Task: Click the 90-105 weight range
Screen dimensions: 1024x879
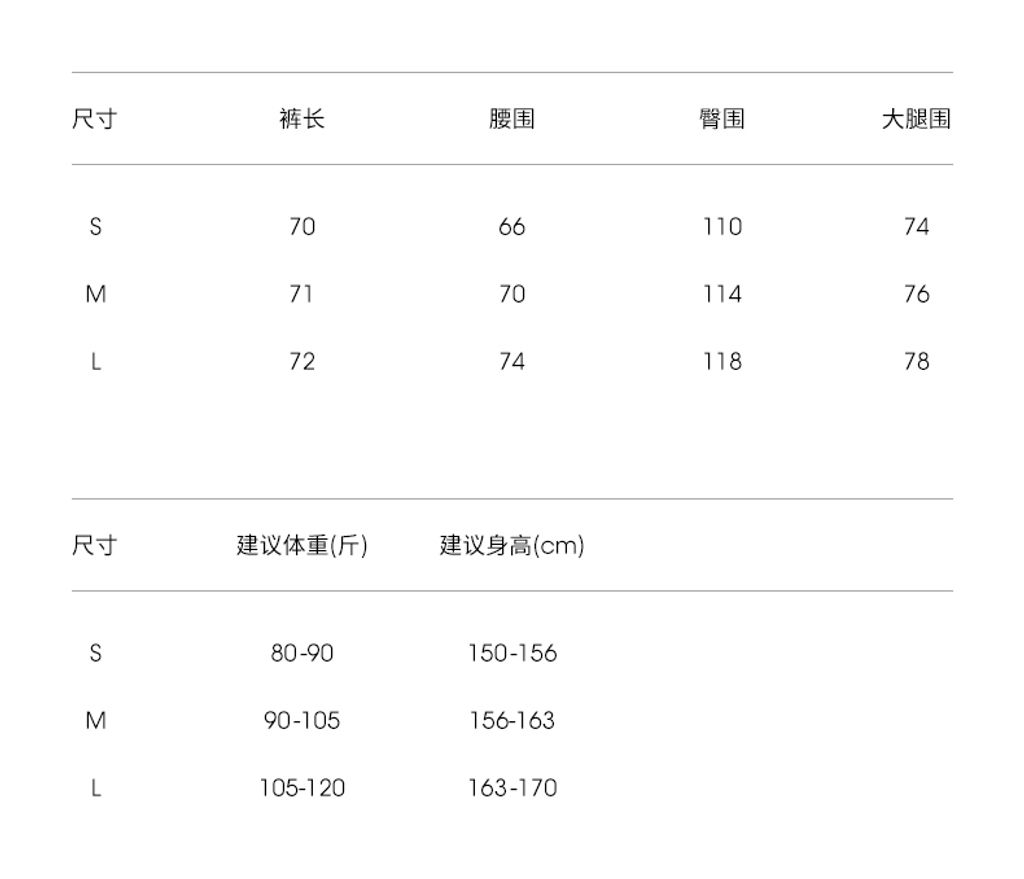Action: [302, 720]
